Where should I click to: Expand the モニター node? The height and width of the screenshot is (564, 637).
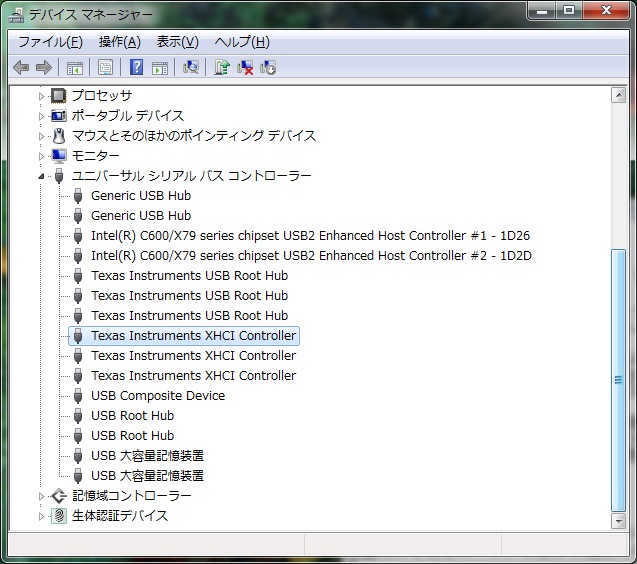(x=41, y=156)
